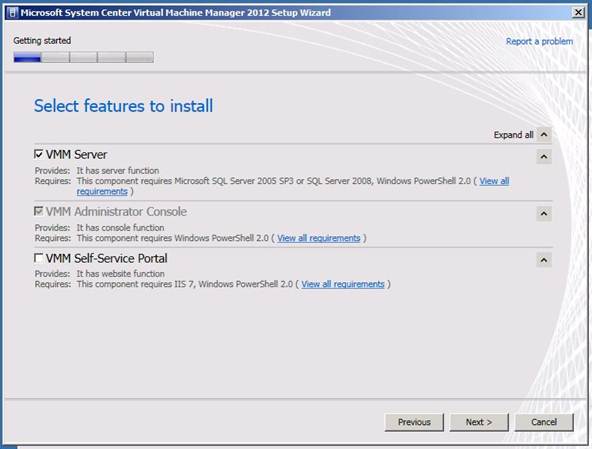Collapse the VMM Administrator Console section

pyautogui.click(x=544, y=214)
